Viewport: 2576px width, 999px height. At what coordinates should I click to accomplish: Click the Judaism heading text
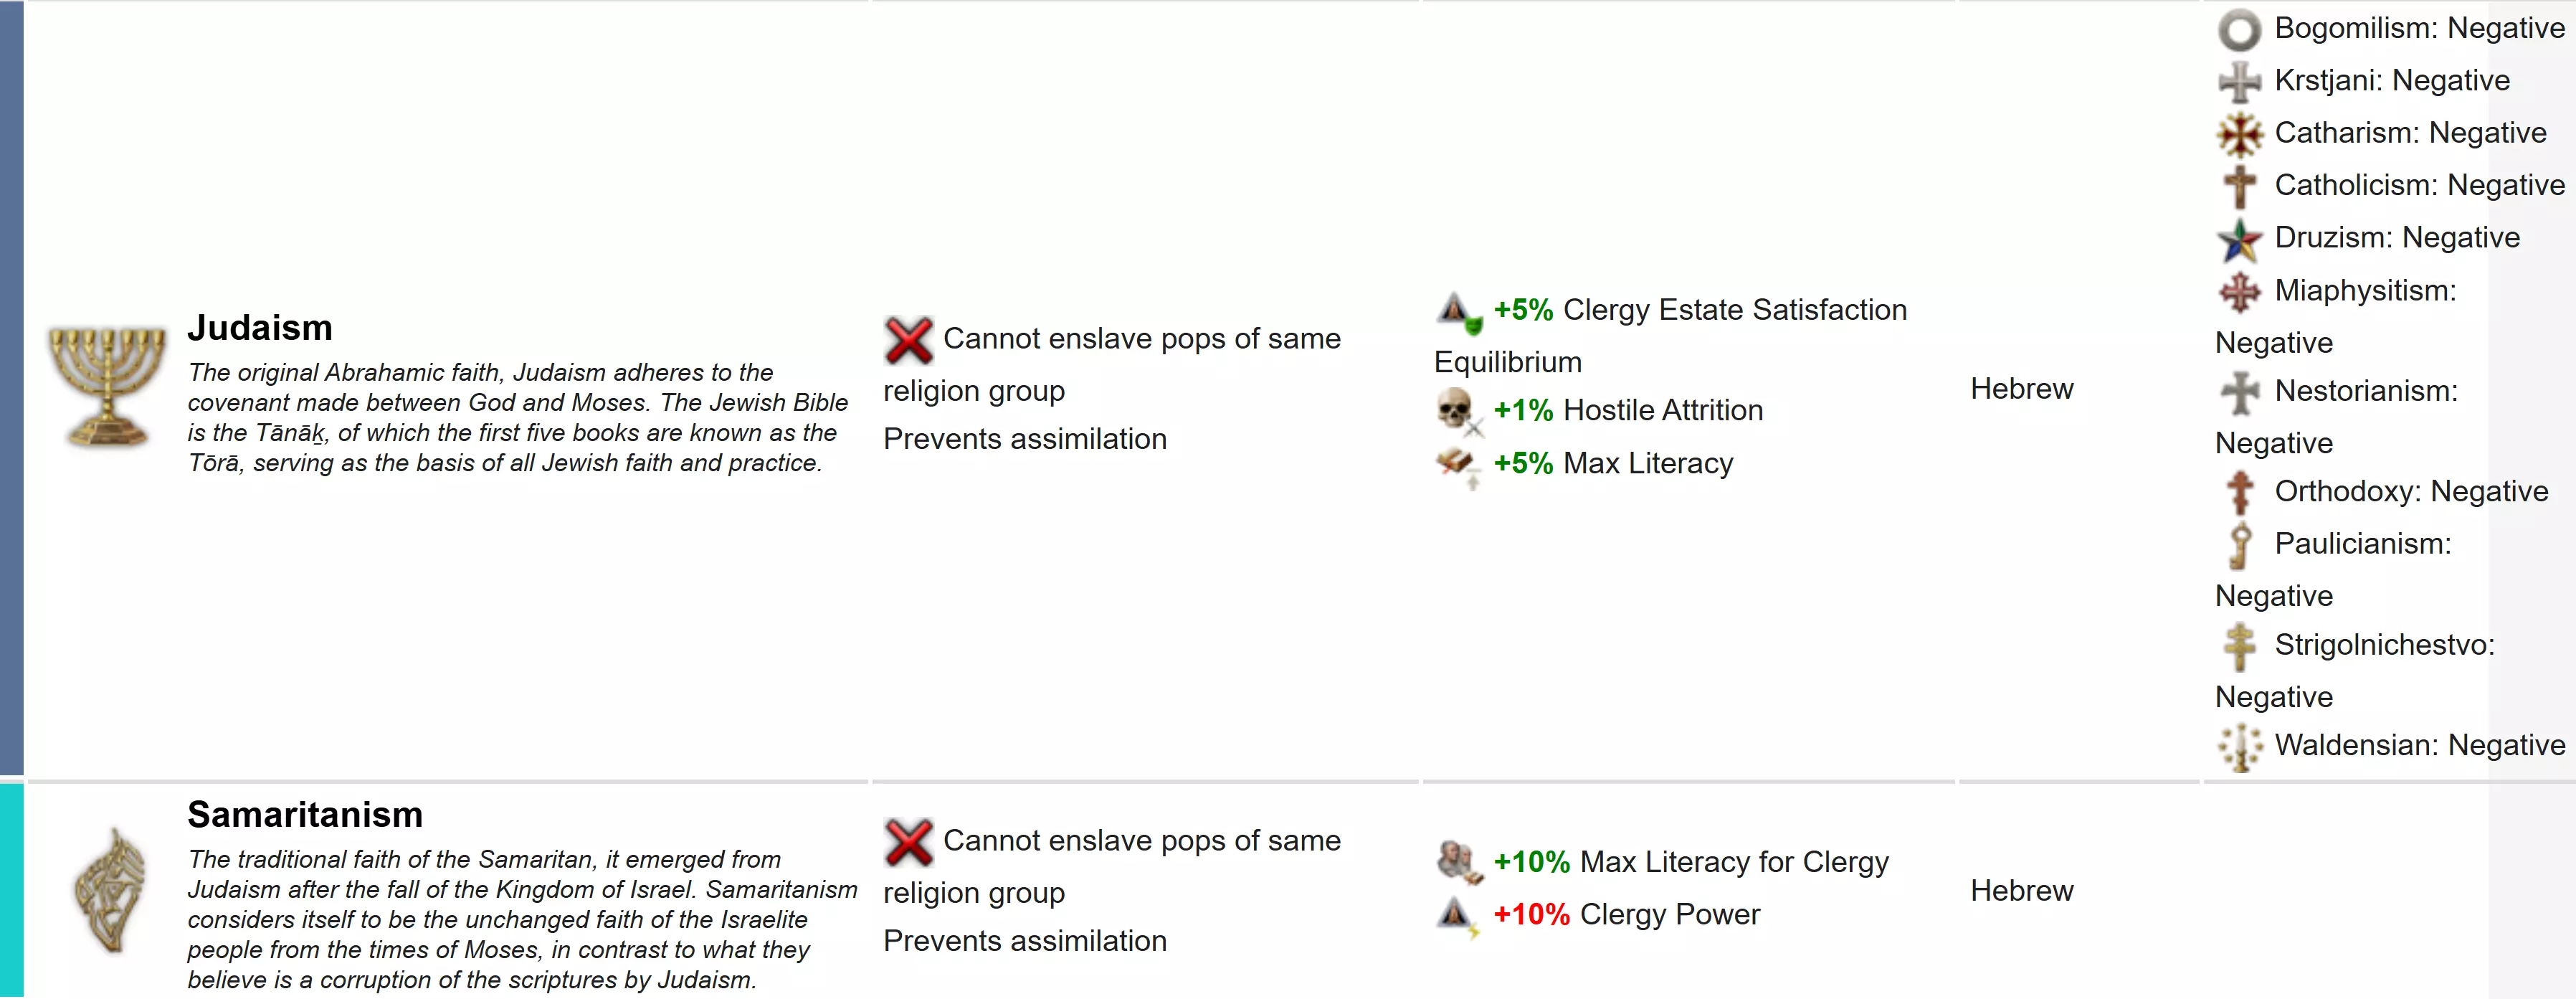[260, 328]
